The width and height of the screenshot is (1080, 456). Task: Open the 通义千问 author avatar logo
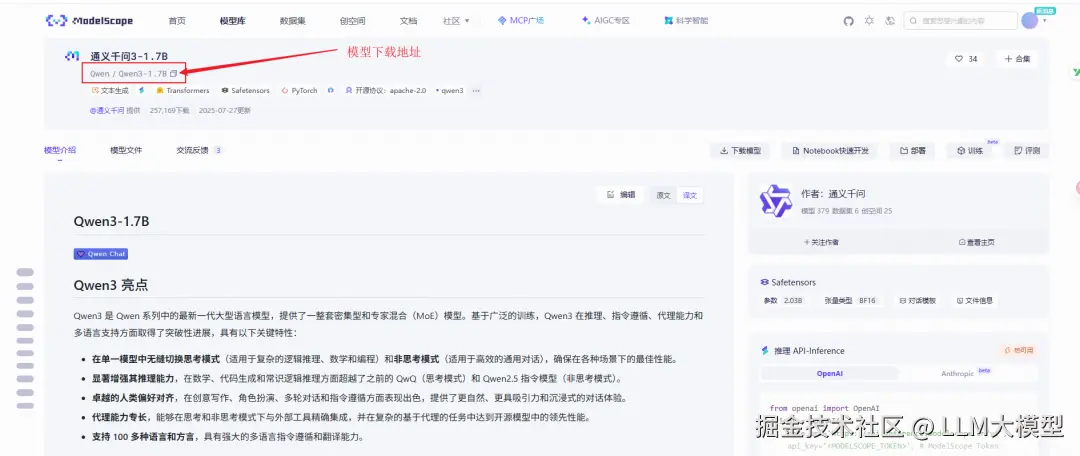click(776, 200)
